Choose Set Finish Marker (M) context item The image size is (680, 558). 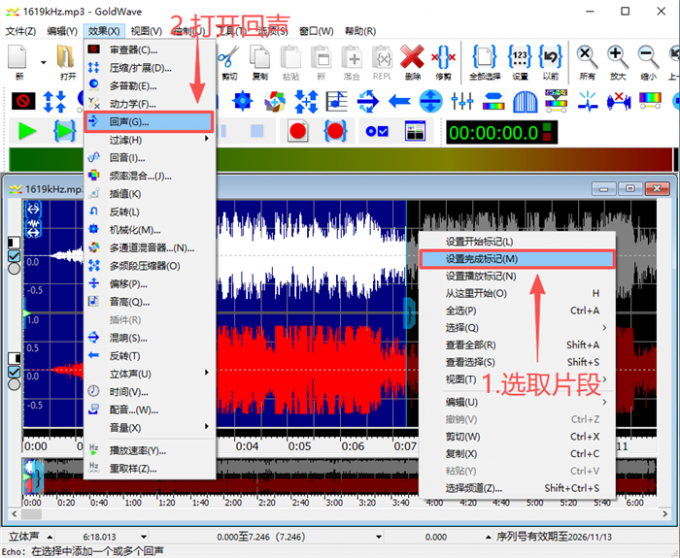point(517,259)
